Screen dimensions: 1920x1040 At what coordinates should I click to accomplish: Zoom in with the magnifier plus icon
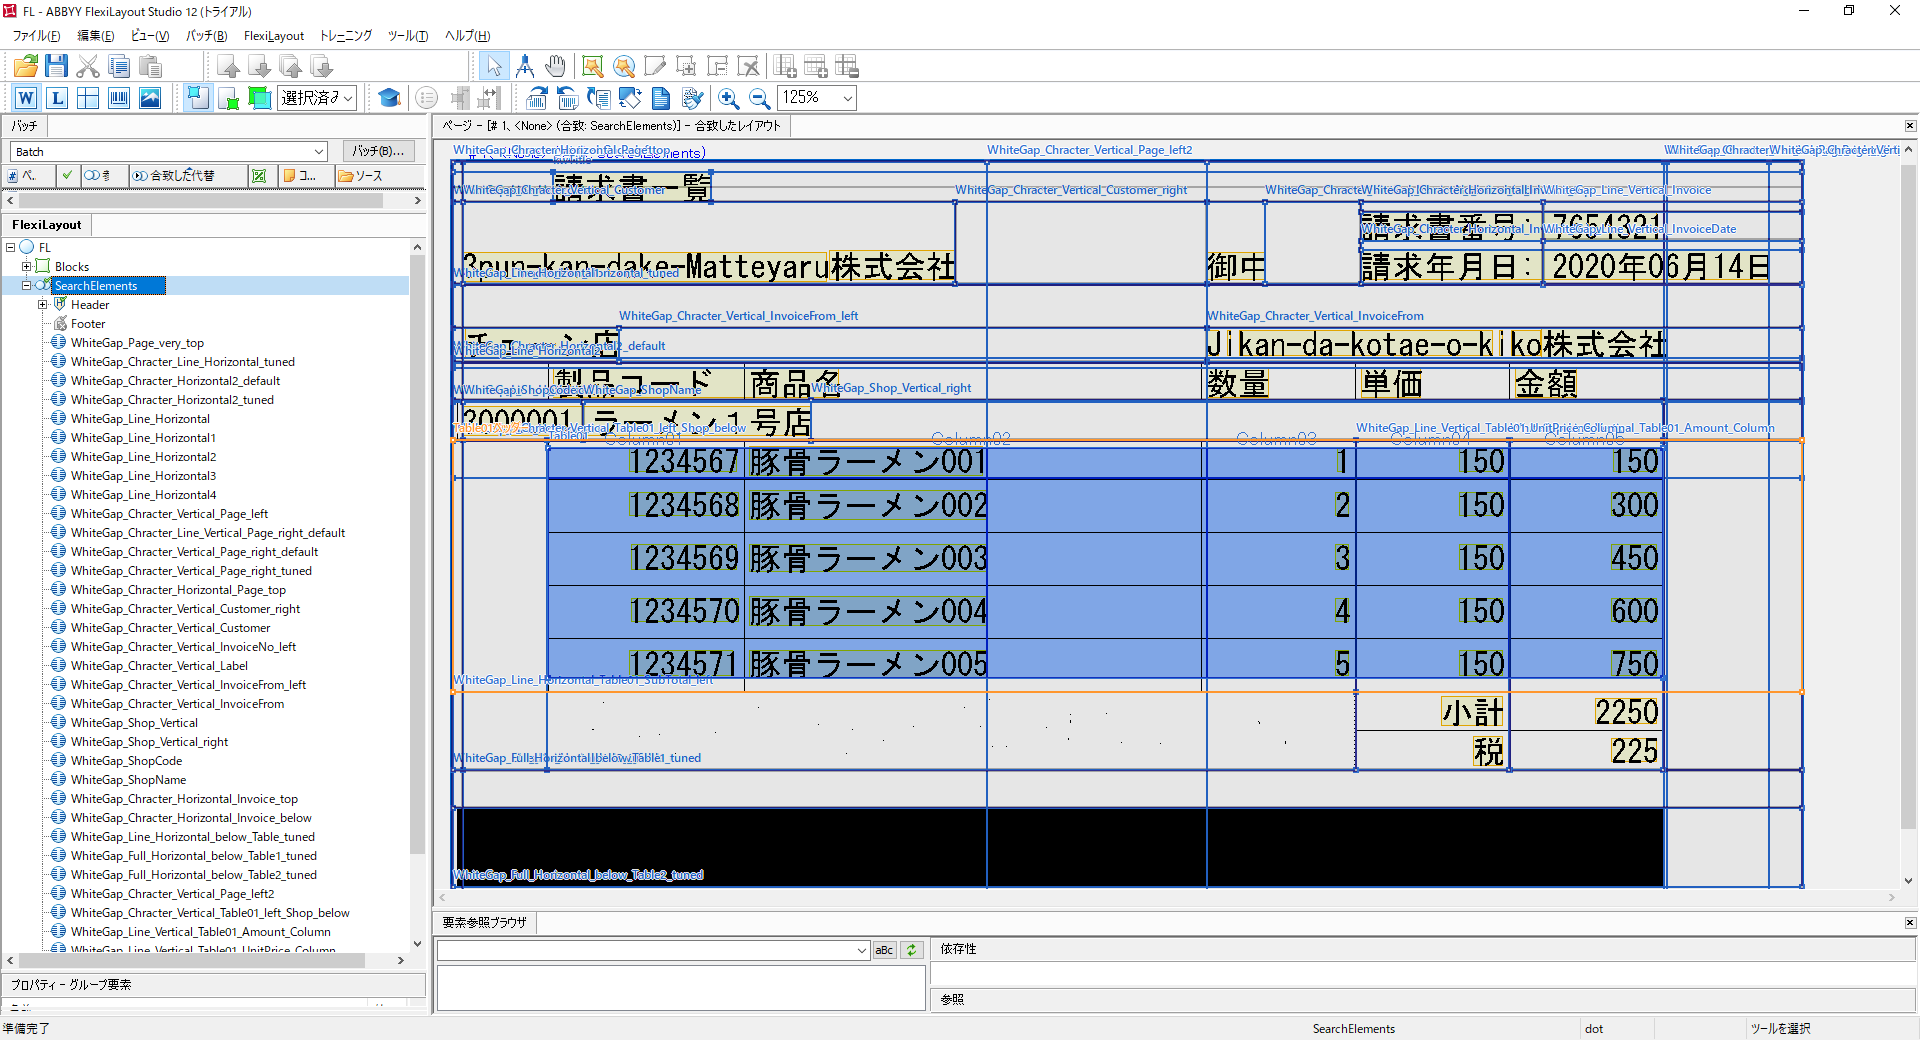729,97
